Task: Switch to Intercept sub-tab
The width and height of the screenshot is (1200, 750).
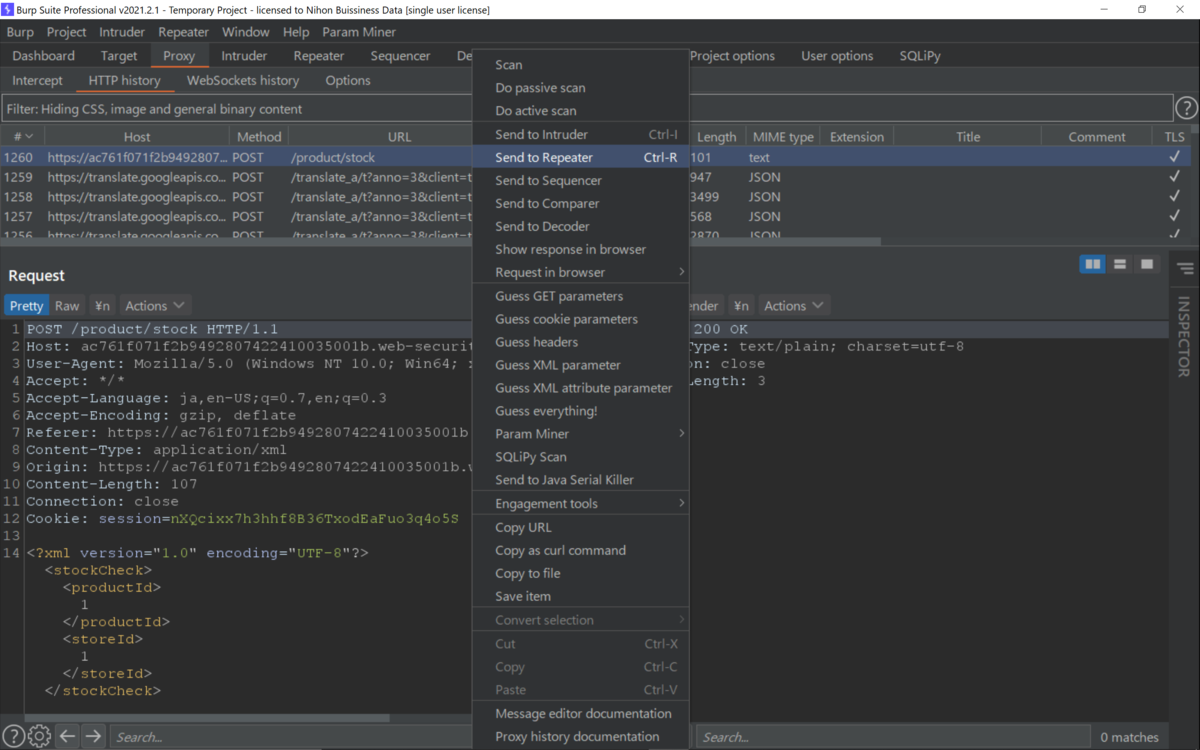Action: 38,80
